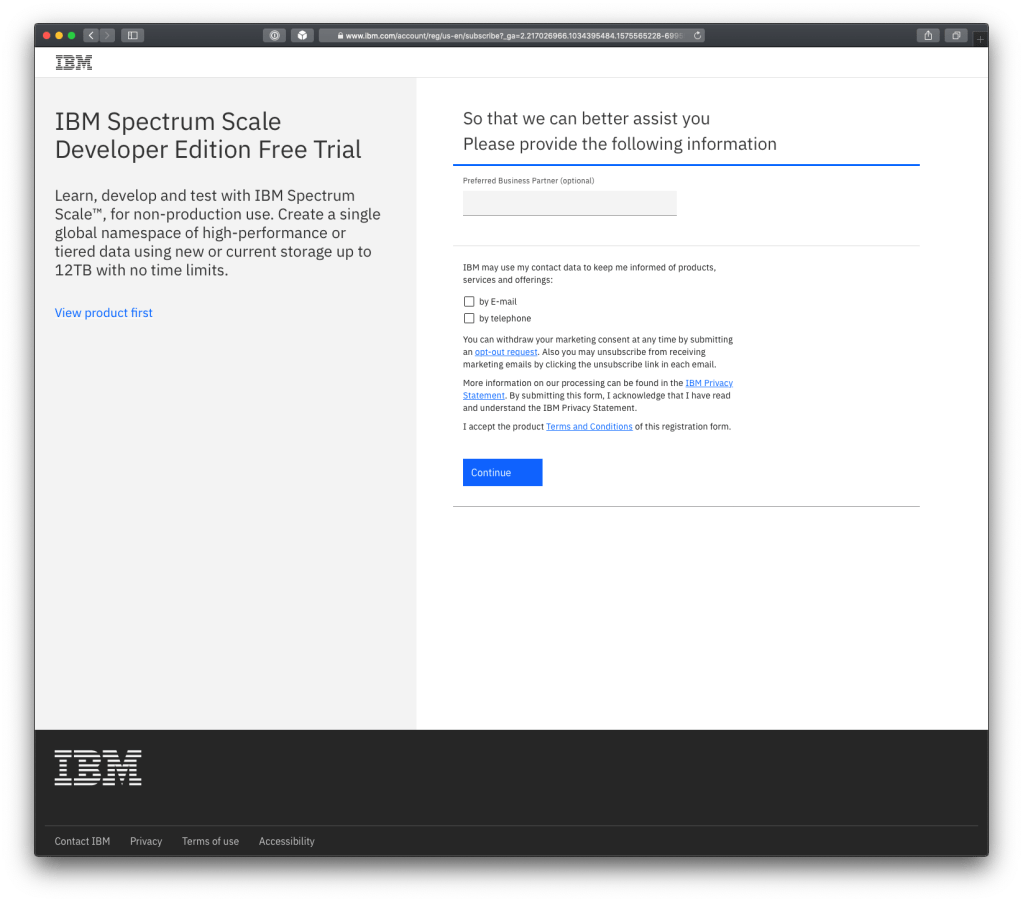This screenshot has width=1023, height=902.
Task: Toggle the Safari sidebar button
Action: (x=132, y=36)
